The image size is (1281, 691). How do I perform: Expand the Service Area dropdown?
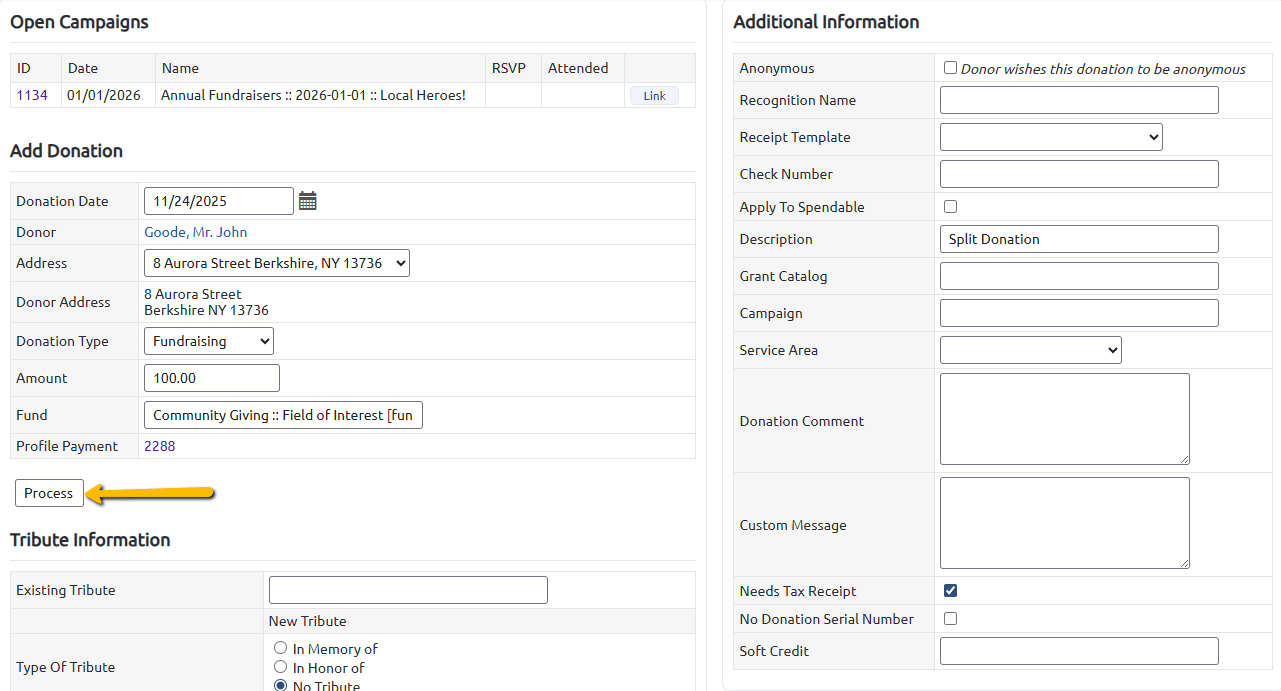1031,350
